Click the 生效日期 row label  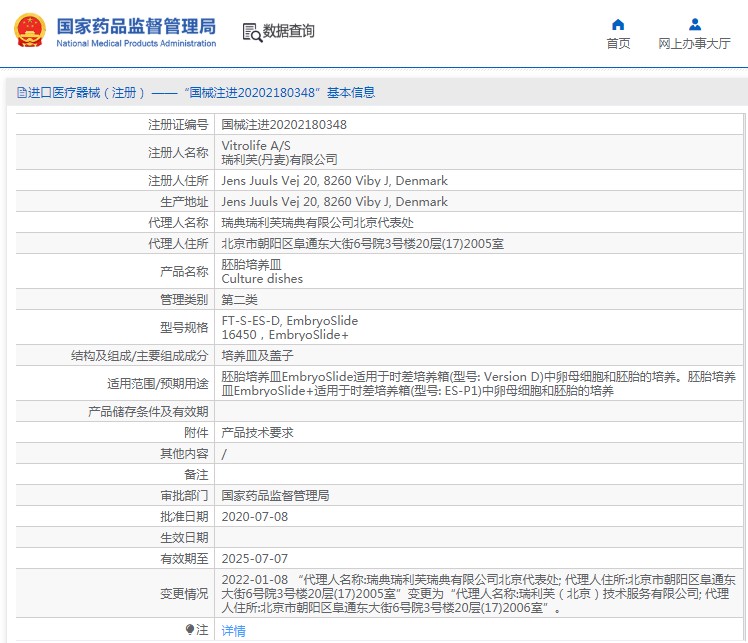pos(184,538)
